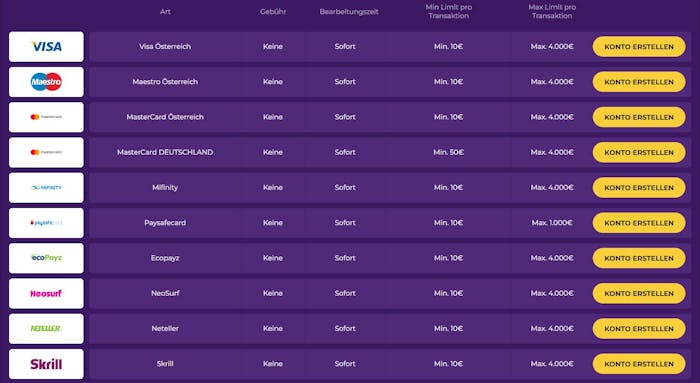The width and height of the screenshot is (700, 383).
Task: Click the Bearbeitungszeit column header
Action: click(x=349, y=12)
